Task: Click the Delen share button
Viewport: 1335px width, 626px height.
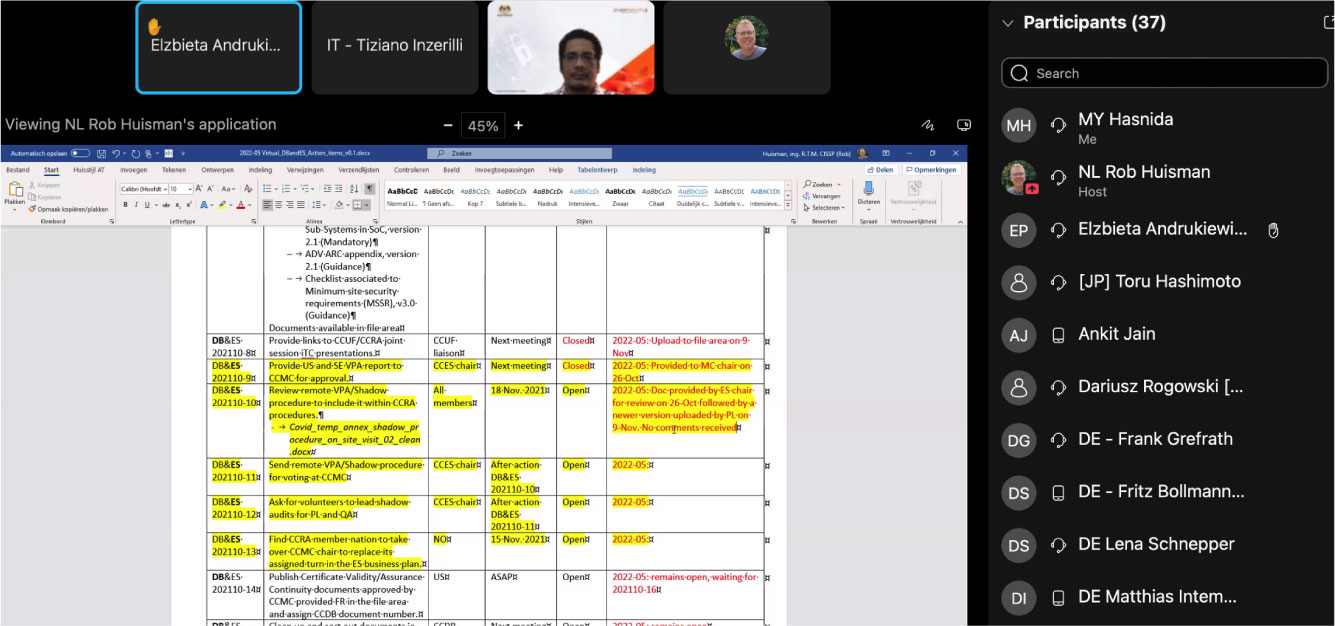Action: (x=879, y=170)
